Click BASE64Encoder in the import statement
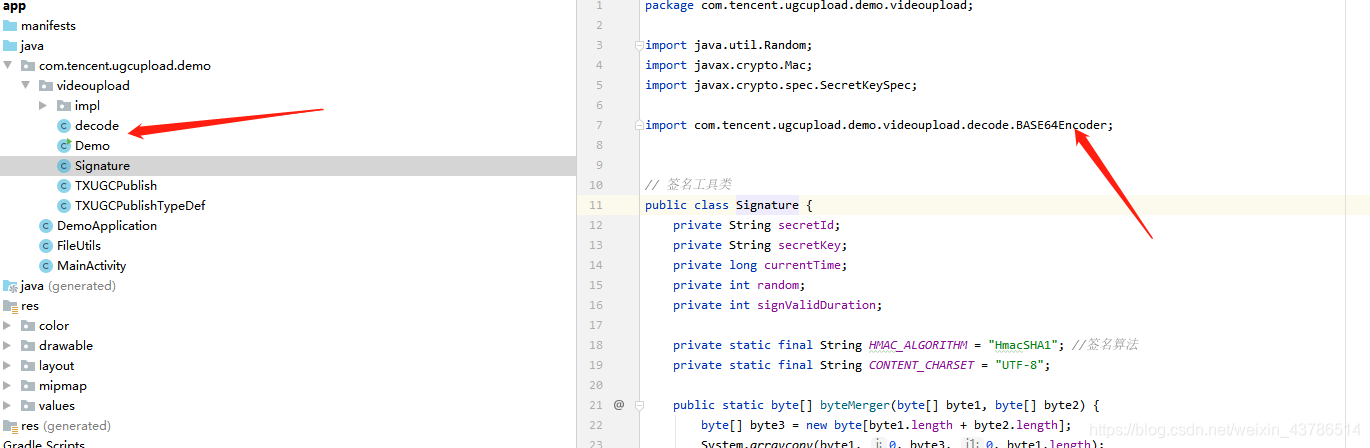This screenshot has height=448, width=1370. pyautogui.click(x=1061, y=125)
